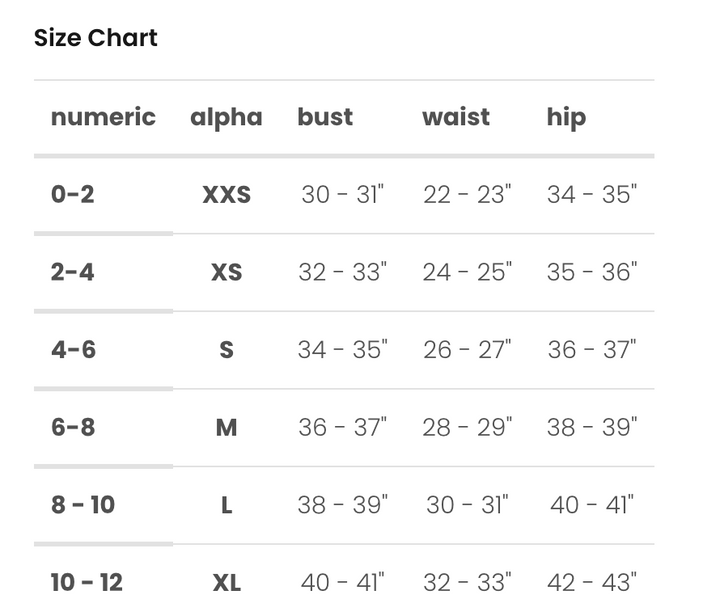Select the 26 - 27" waist measurement
The image size is (720, 616).
click(x=466, y=350)
